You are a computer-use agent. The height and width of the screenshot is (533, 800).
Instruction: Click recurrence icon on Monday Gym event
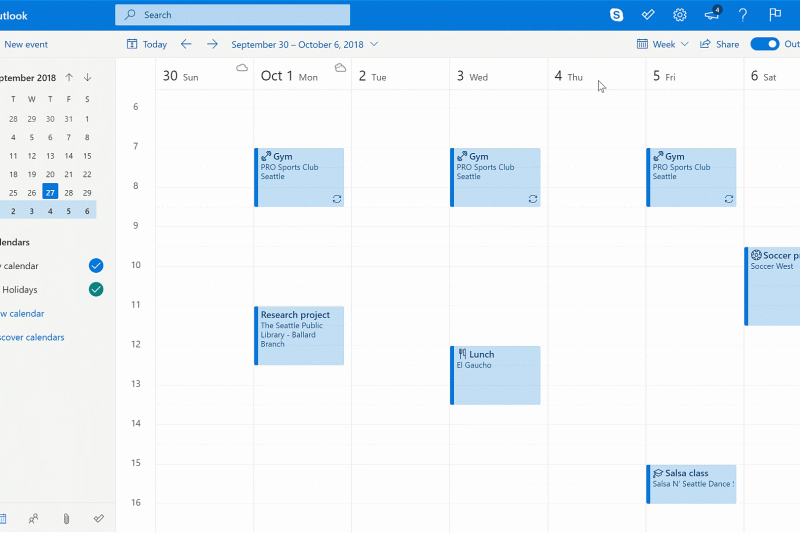[x=337, y=199]
